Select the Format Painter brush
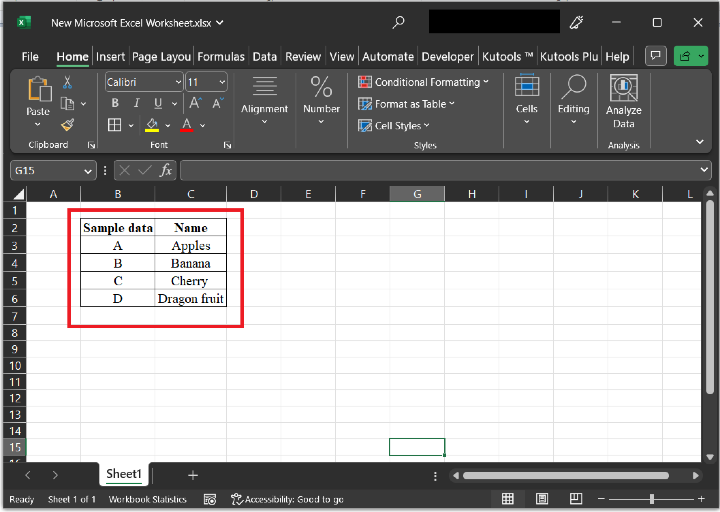The height and width of the screenshot is (512, 720). tap(67, 125)
